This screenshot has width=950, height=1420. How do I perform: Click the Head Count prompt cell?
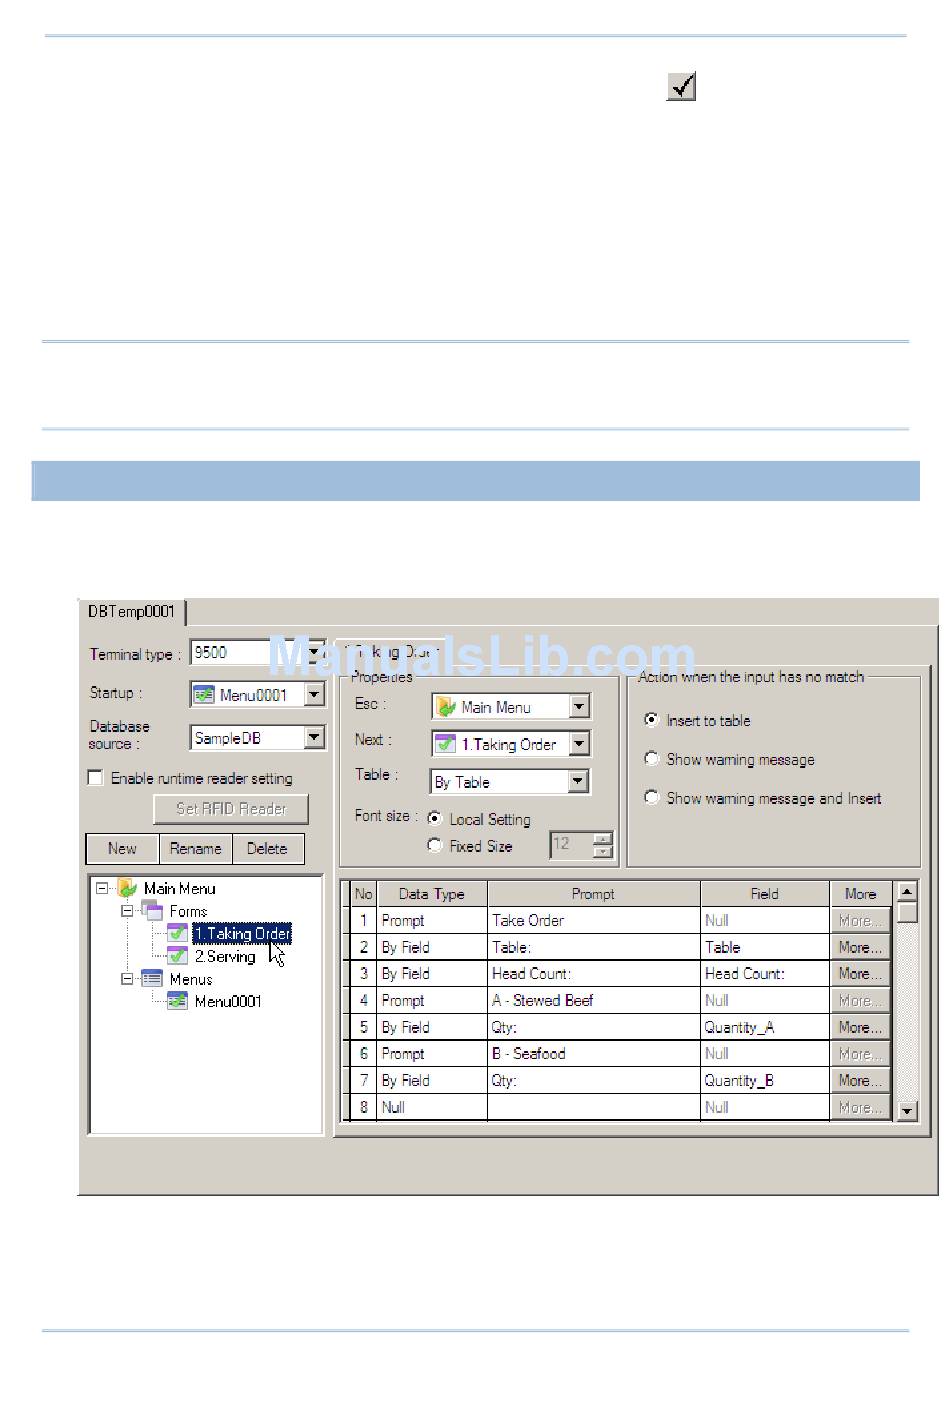(x=593, y=974)
